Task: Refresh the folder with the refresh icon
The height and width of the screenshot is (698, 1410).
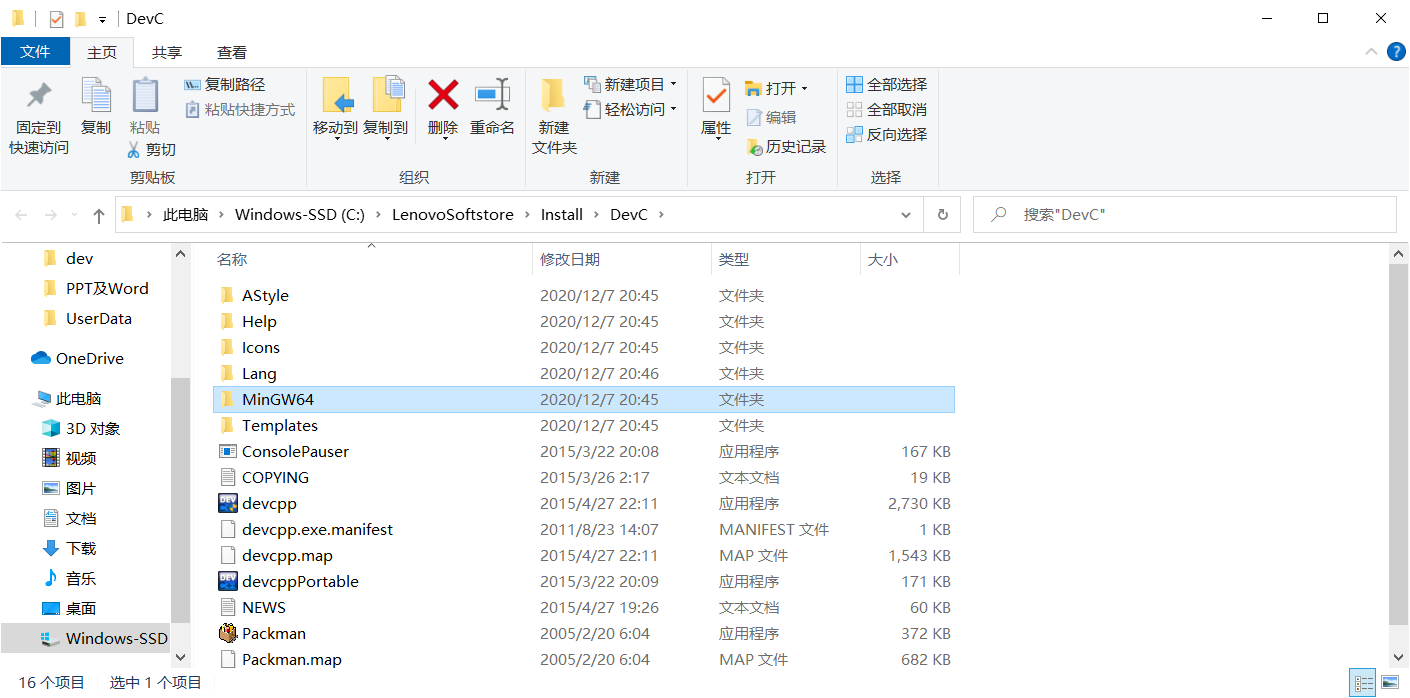Action: coord(941,214)
